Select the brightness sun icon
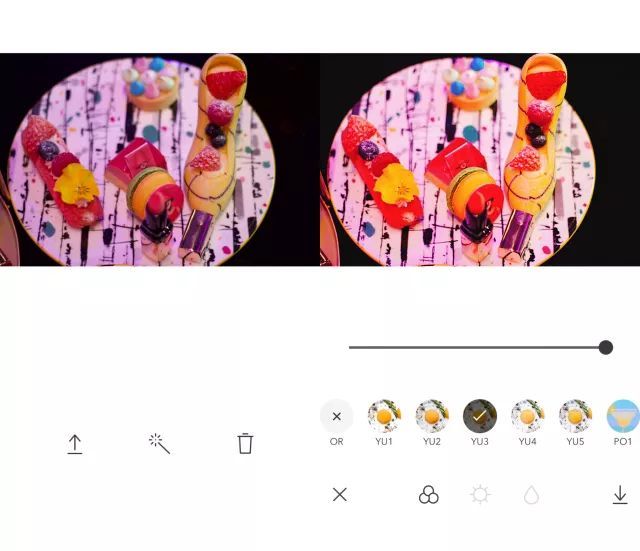The width and height of the screenshot is (640, 551). pos(480,495)
